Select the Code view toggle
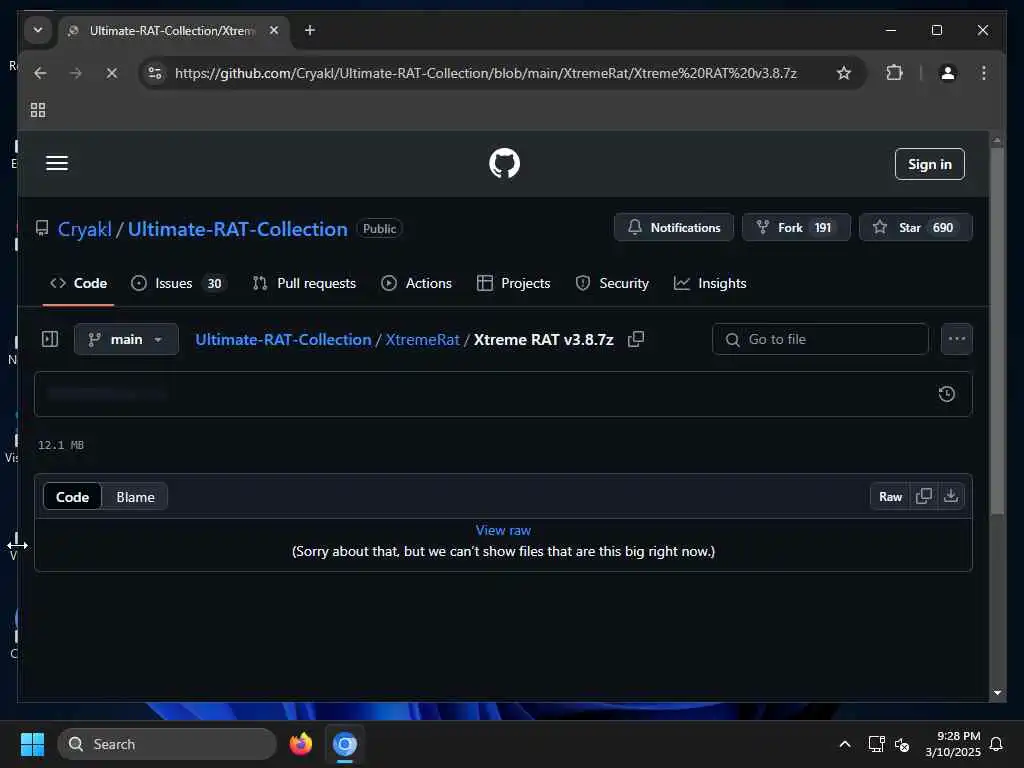Image resolution: width=1024 pixels, height=768 pixels. tap(72, 497)
